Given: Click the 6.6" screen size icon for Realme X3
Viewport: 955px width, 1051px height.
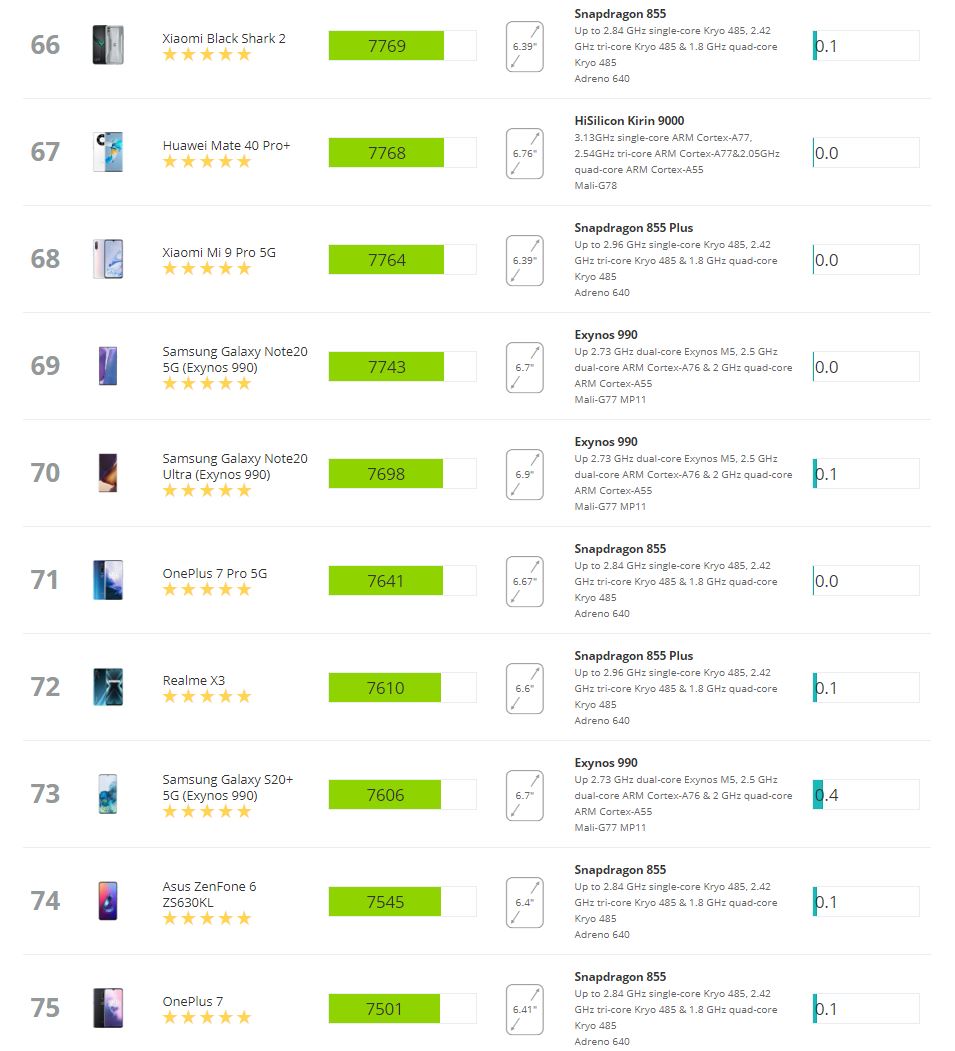Looking at the screenshot, I should 525,688.
